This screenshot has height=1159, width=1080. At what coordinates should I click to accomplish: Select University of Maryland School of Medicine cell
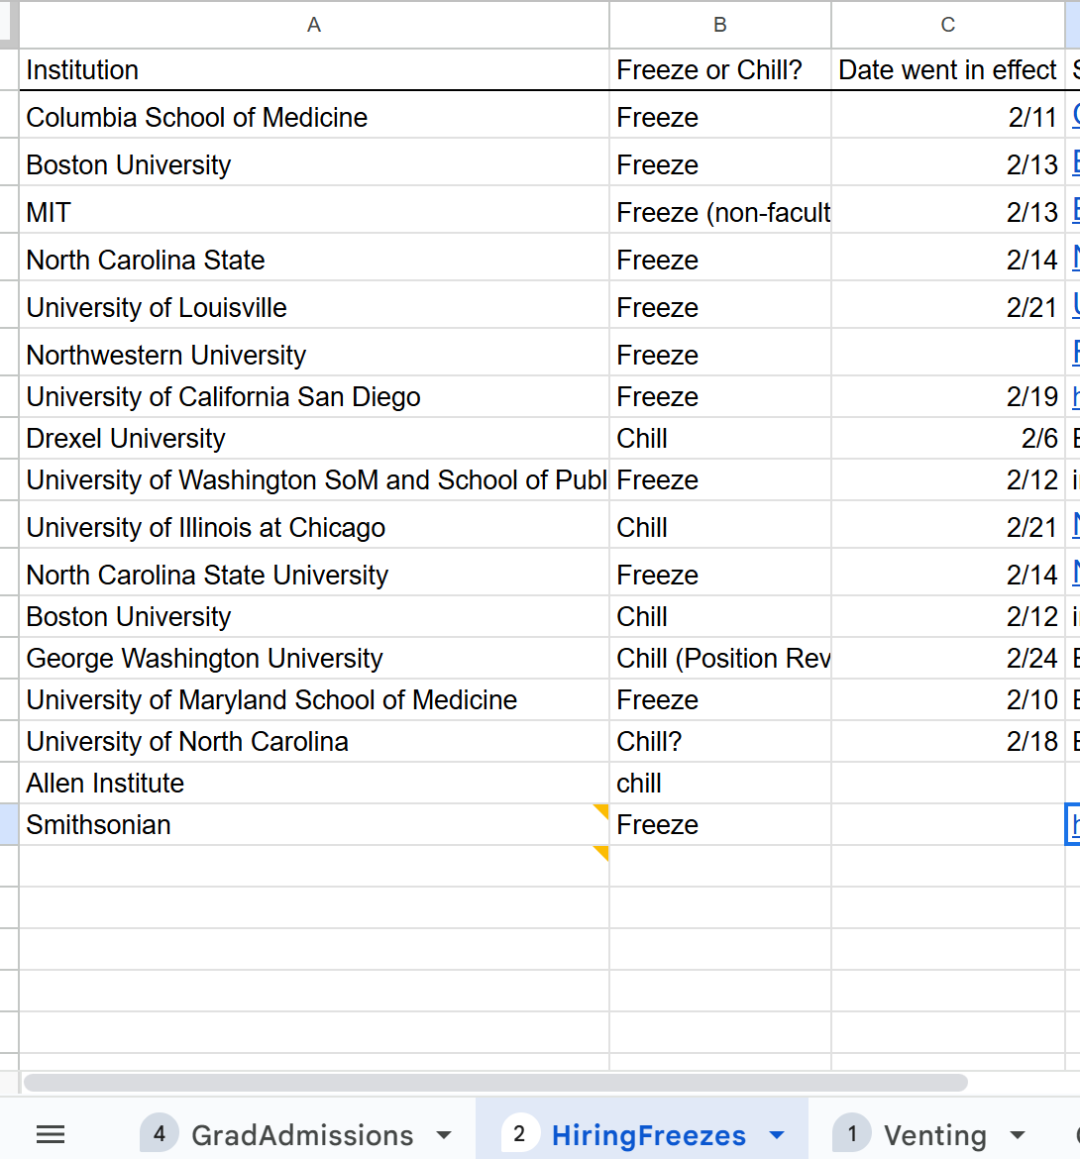(x=314, y=699)
